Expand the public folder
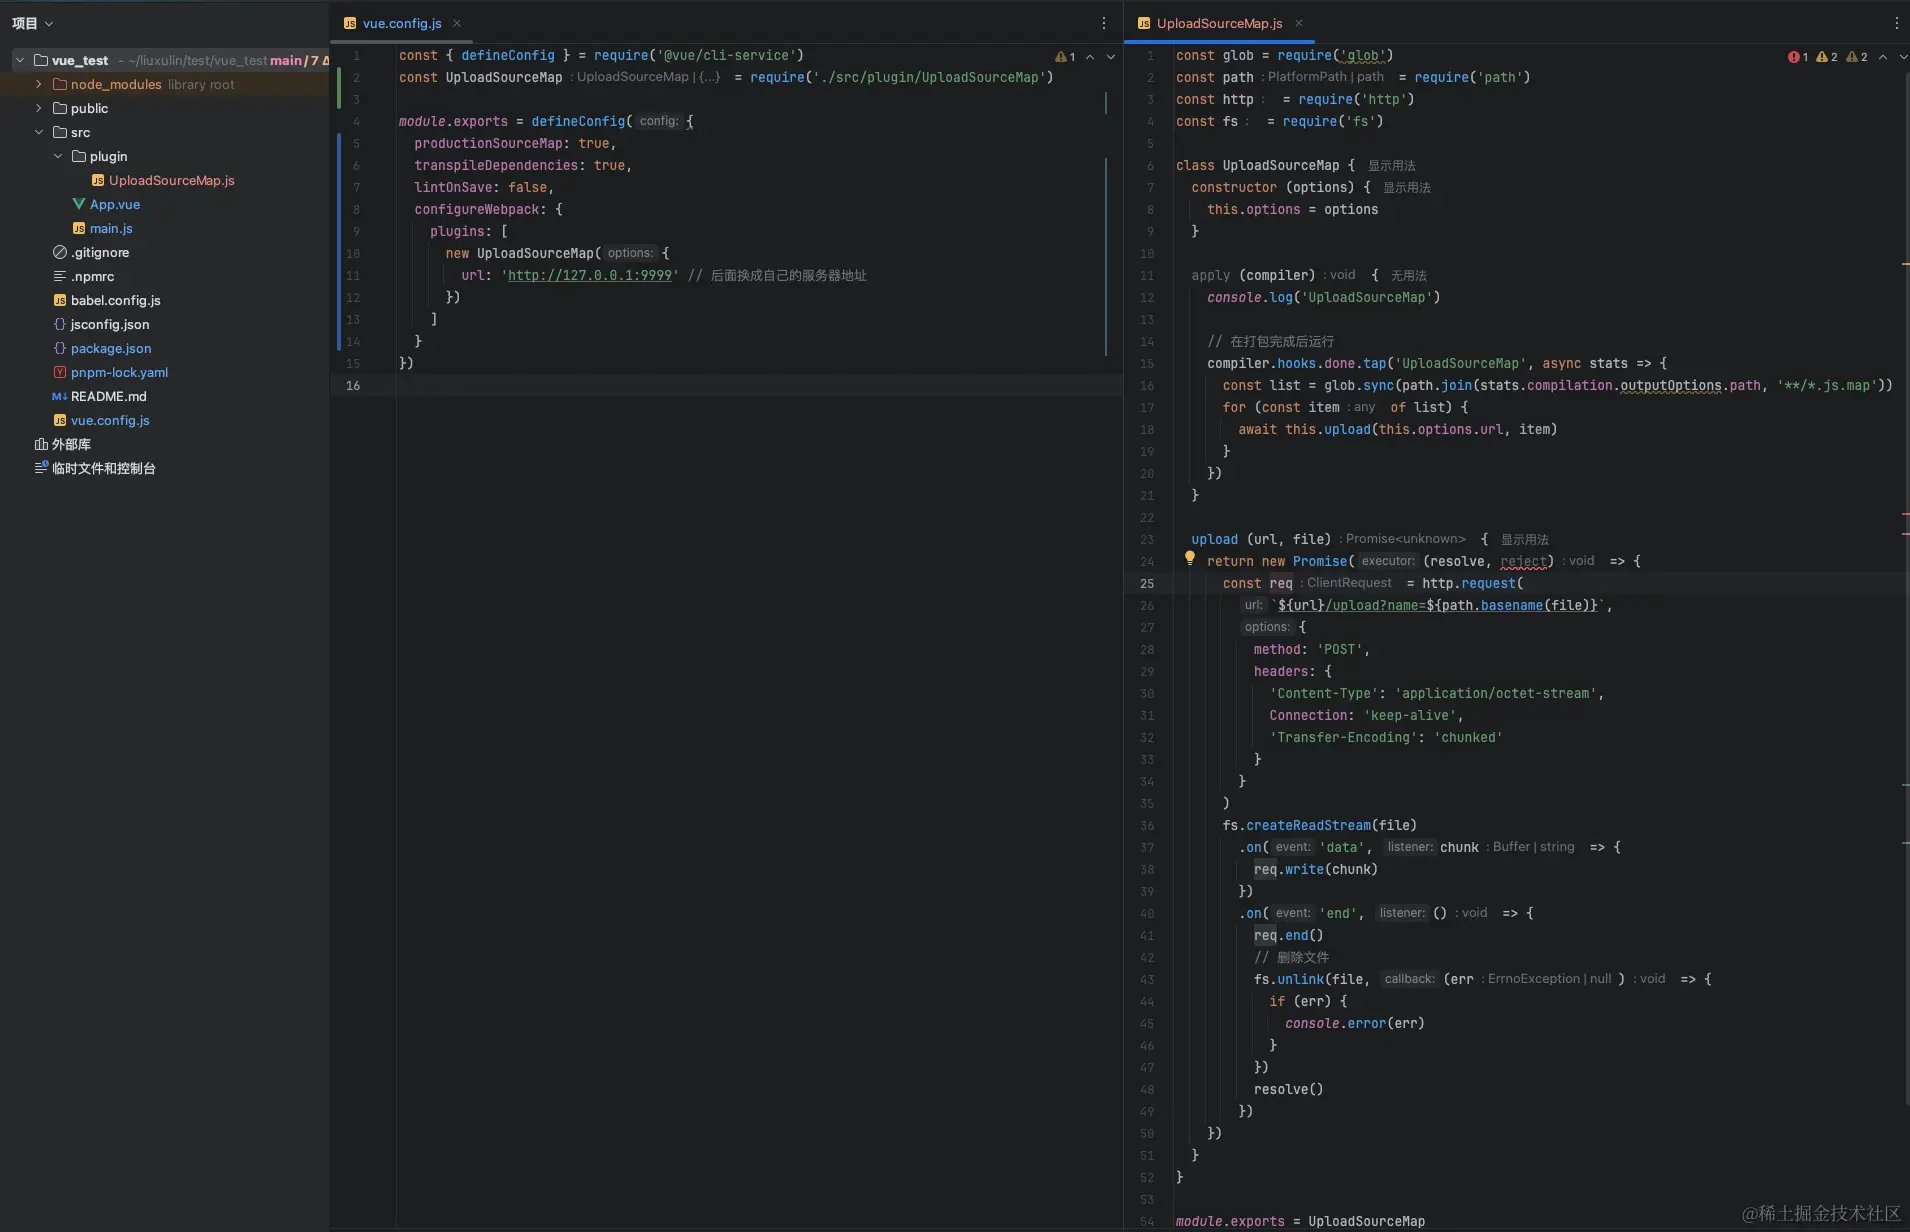This screenshot has height=1232, width=1910. tap(39, 108)
